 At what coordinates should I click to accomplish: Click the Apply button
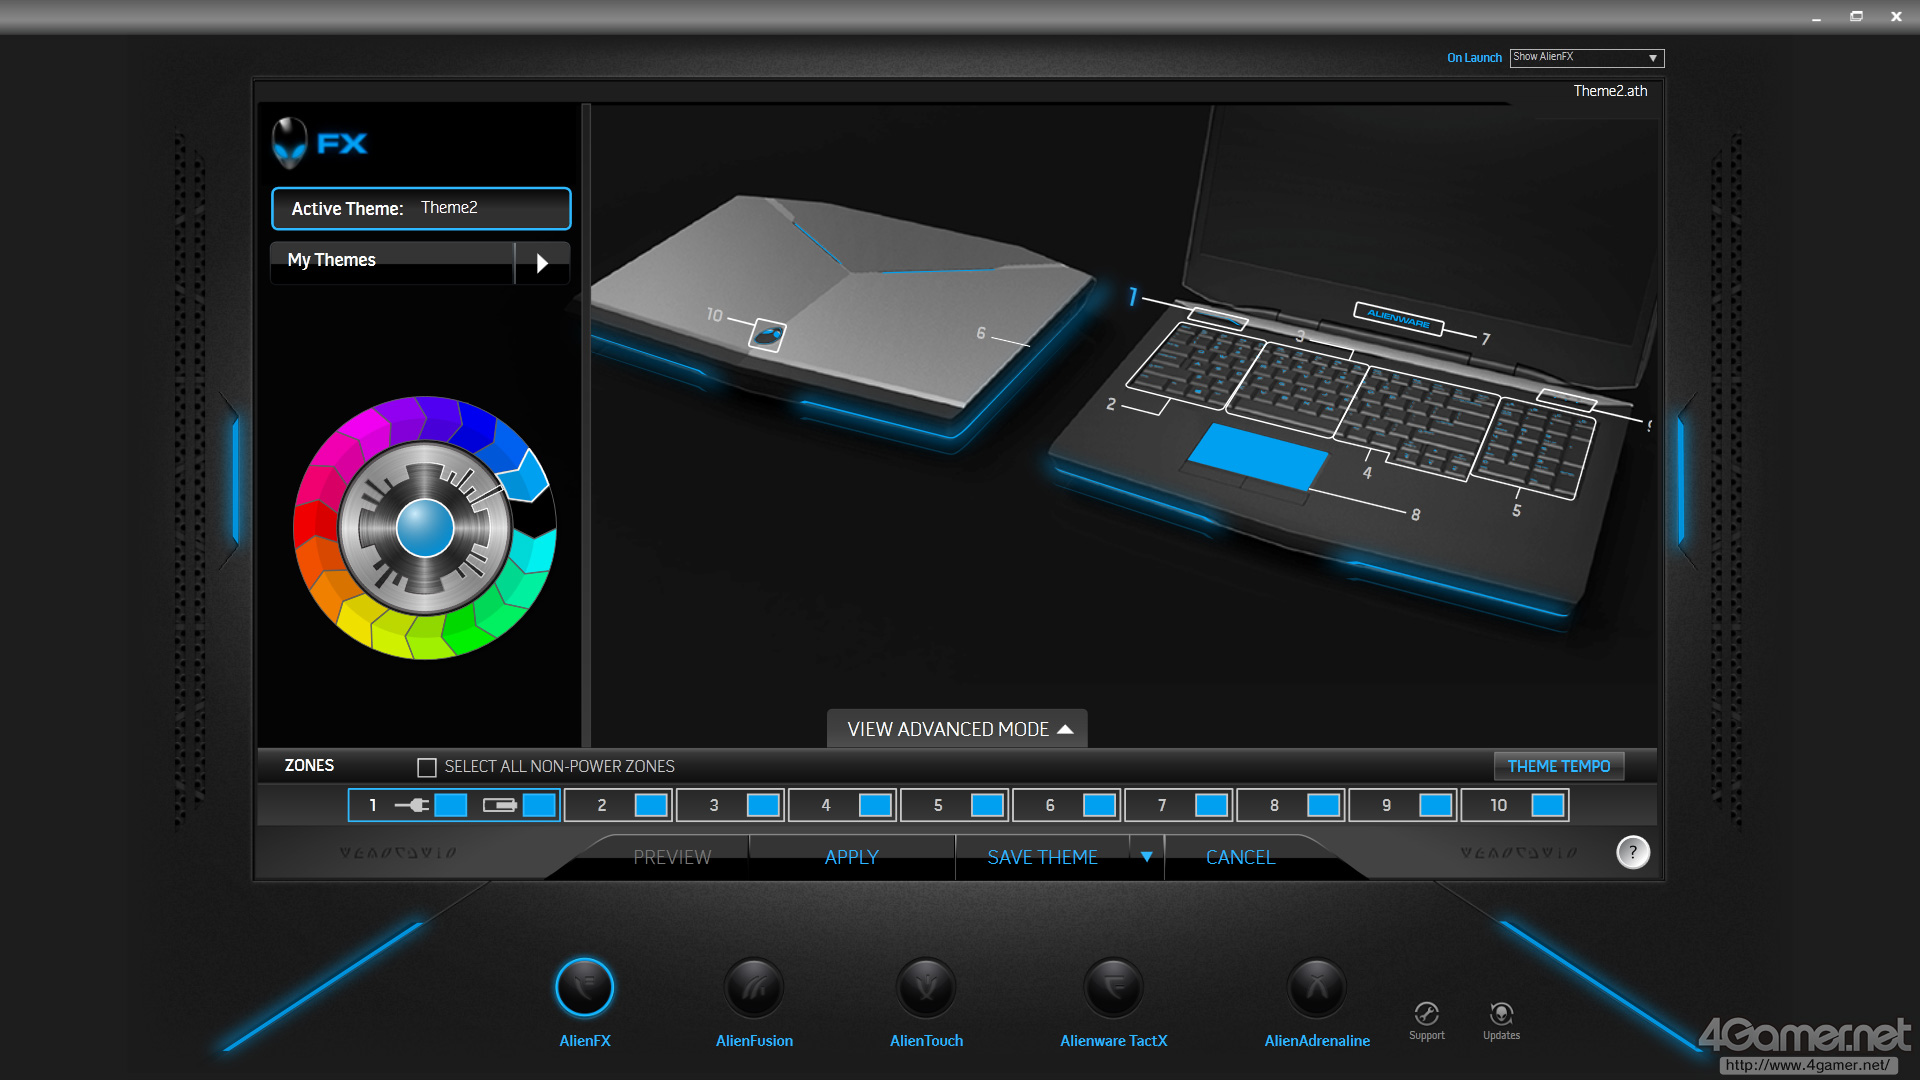tap(851, 857)
